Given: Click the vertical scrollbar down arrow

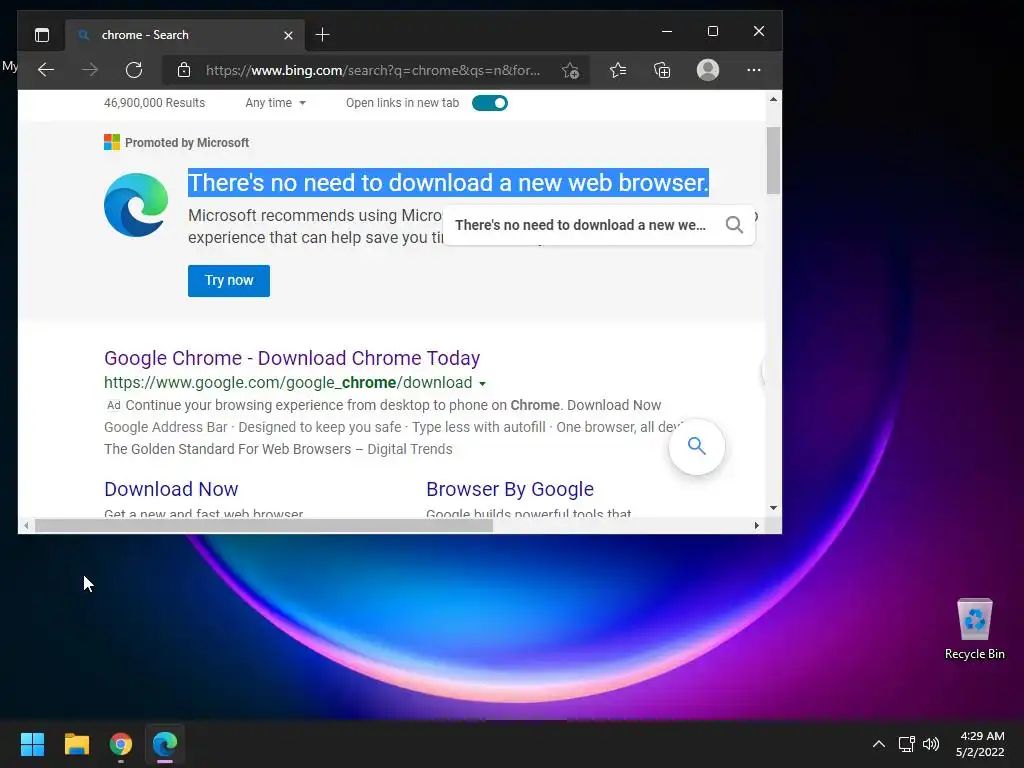Looking at the screenshot, I should (773, 507).
